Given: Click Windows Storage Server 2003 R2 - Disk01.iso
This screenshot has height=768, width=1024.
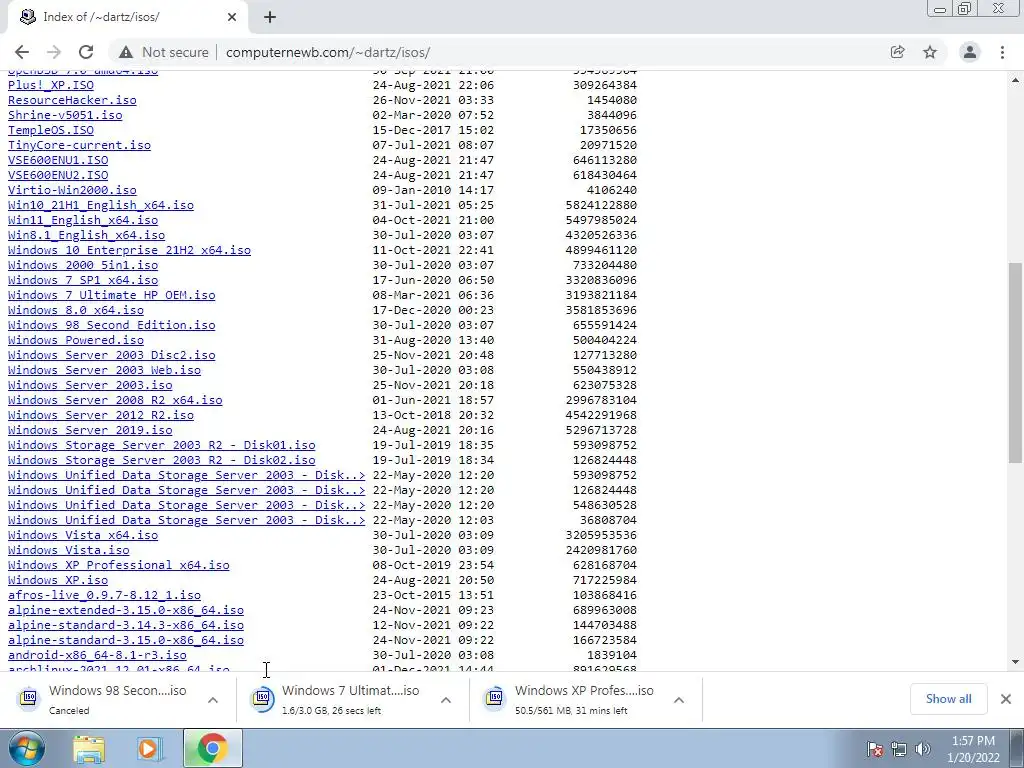Looking at the screenshot, I should tap(162, 445).
